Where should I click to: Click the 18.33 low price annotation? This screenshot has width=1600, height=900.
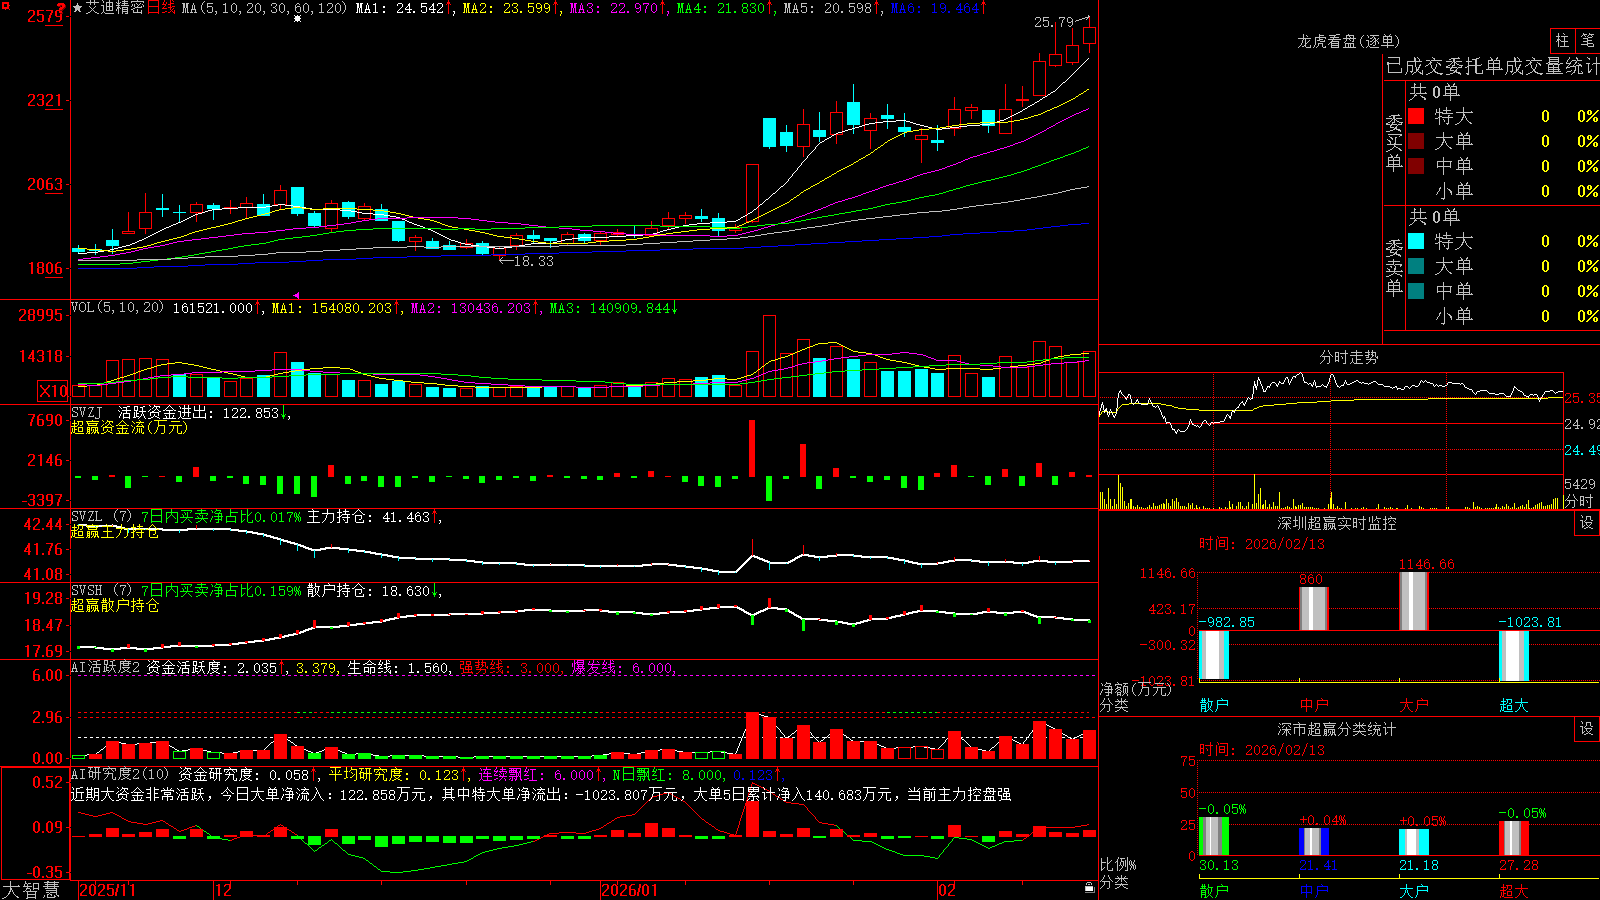533,261
